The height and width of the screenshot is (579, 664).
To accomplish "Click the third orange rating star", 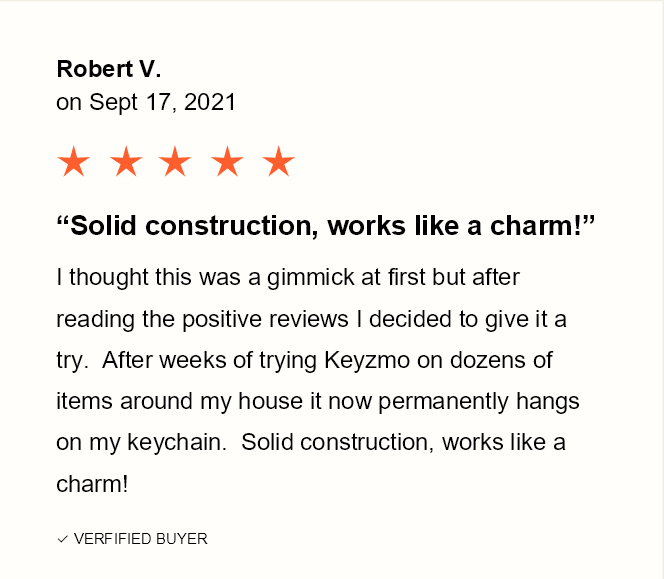I will (175, 161).
